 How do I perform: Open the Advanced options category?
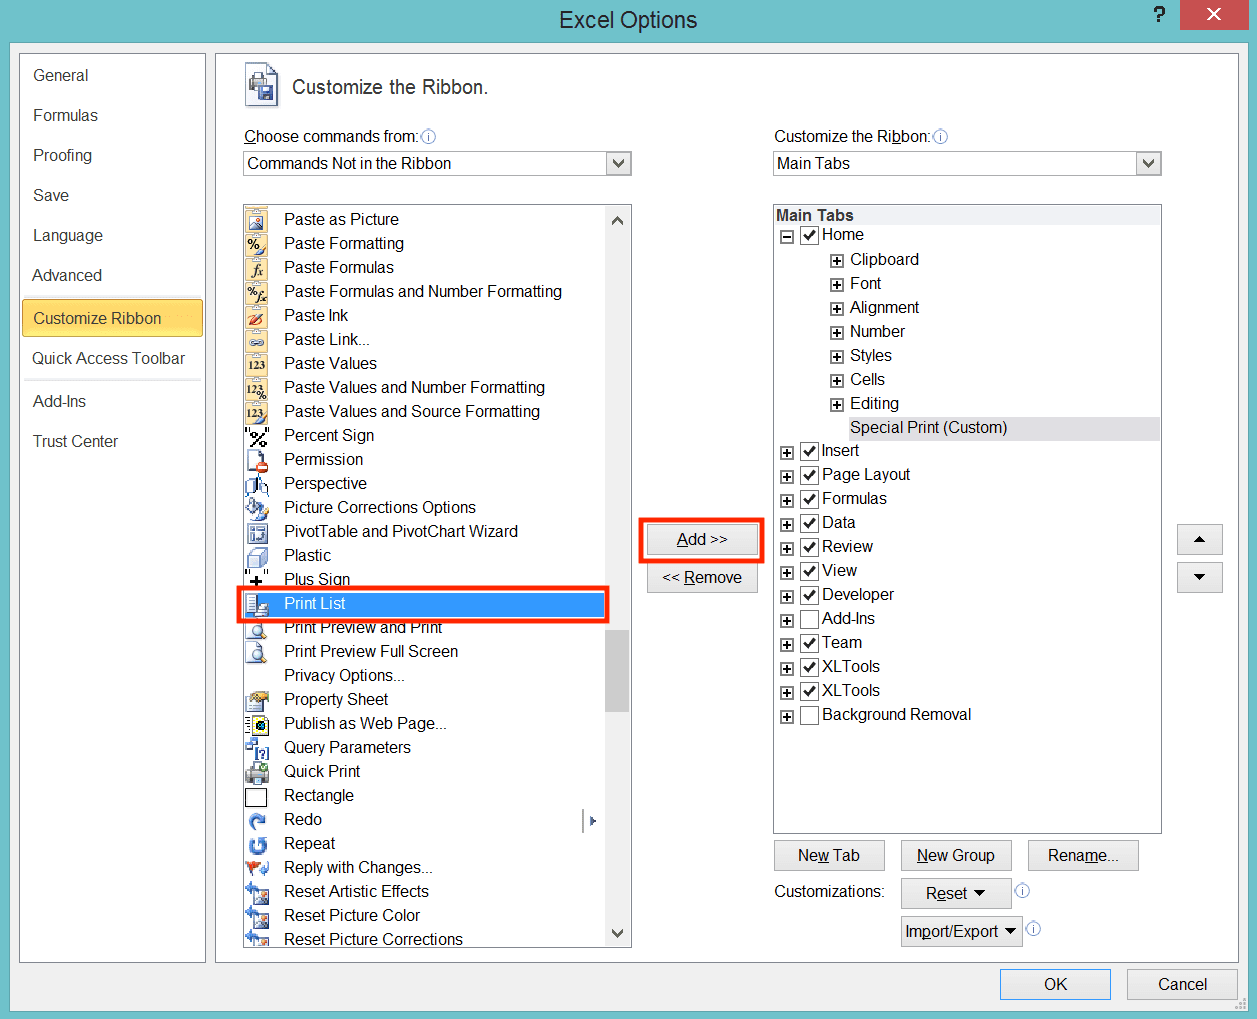[67, 275]
